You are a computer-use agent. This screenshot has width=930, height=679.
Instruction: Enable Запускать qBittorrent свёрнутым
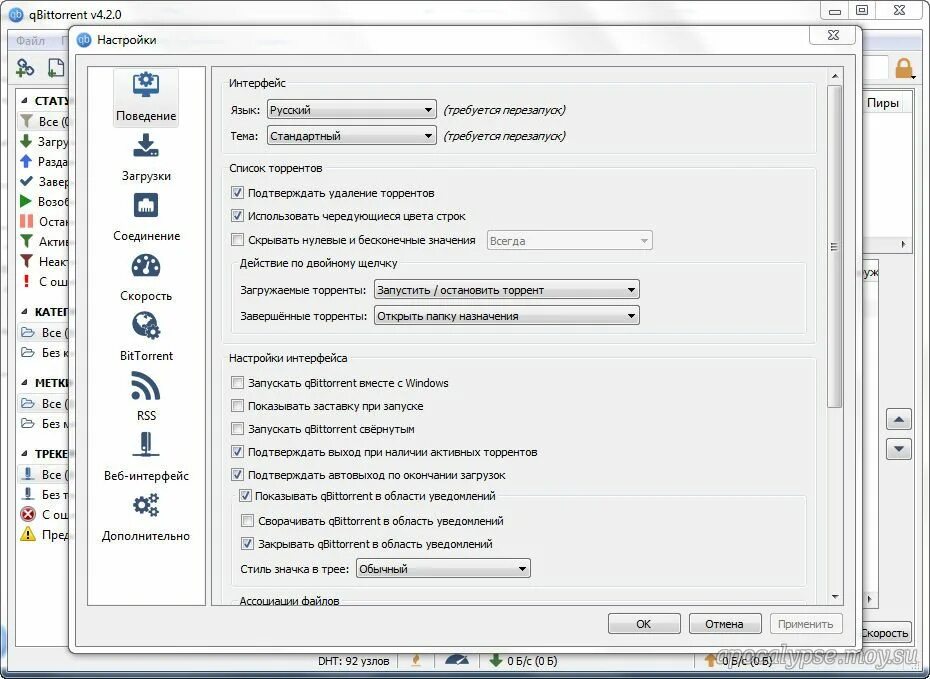tap(237, 429)
